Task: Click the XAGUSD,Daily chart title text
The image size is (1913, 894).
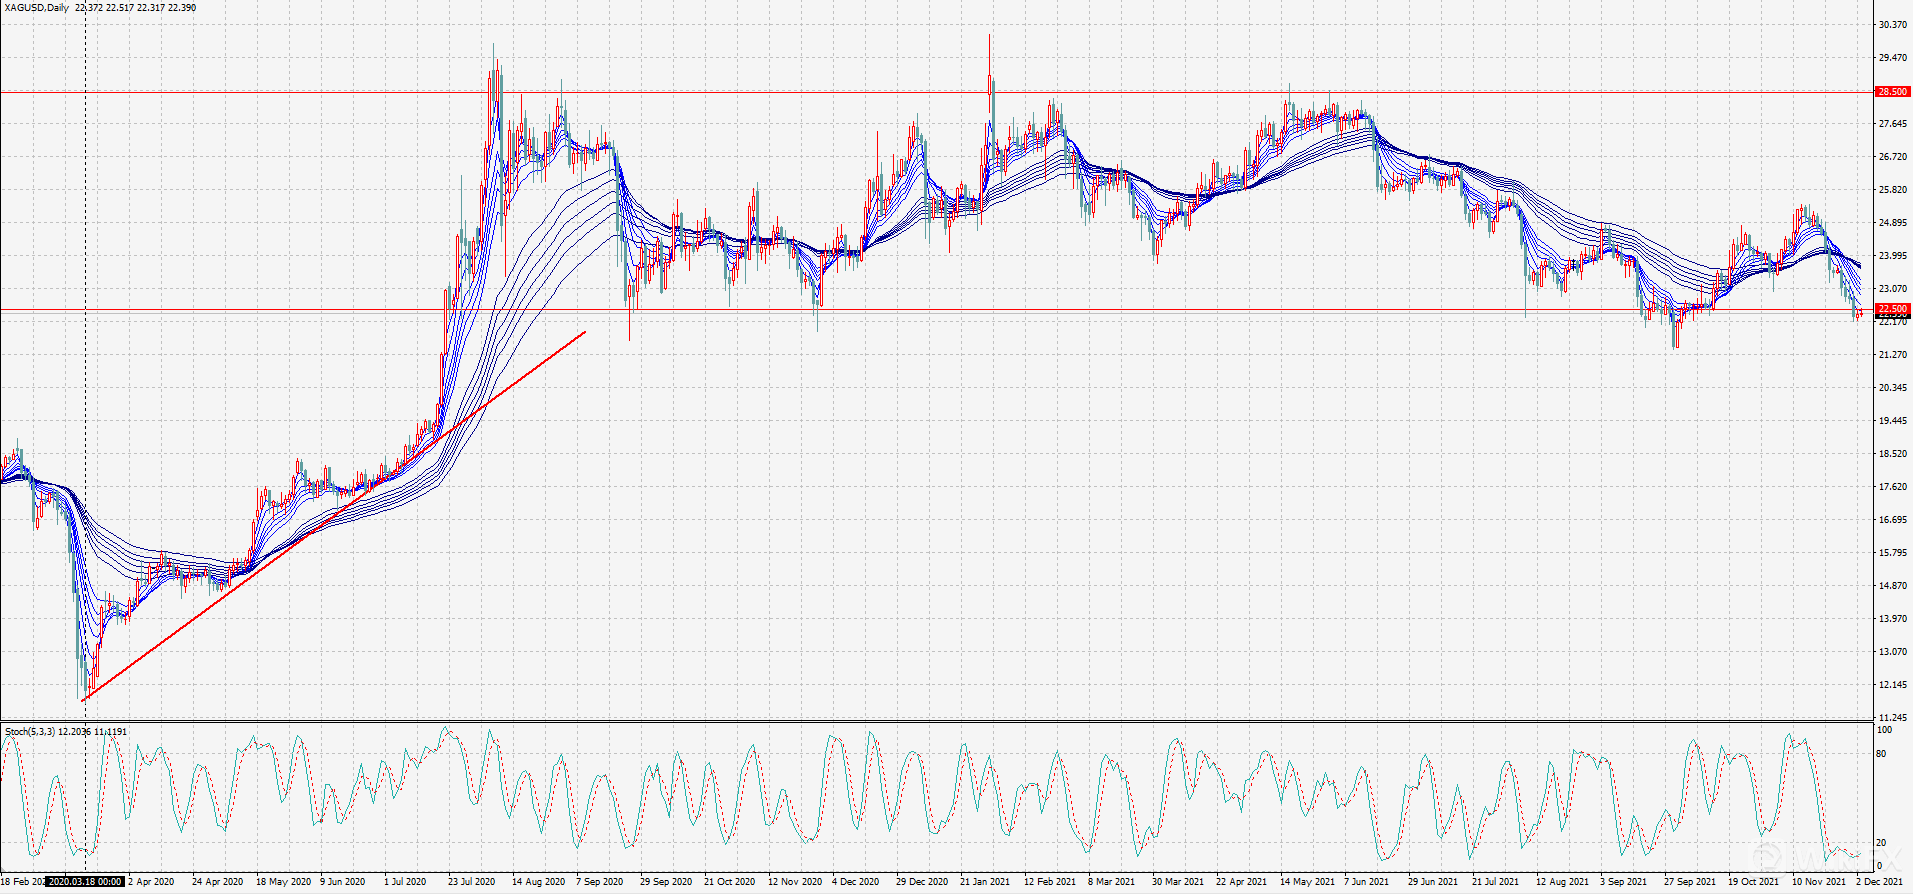Action: click(x=37, y=8)
